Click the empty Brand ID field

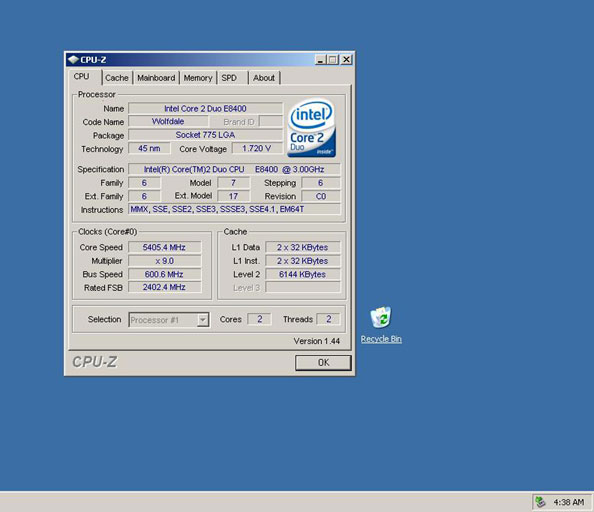(270, 122)
